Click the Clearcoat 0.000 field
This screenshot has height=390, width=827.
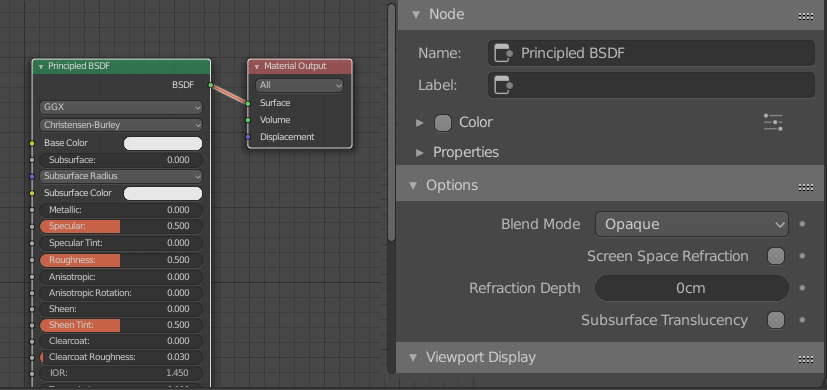click(121, 341)
